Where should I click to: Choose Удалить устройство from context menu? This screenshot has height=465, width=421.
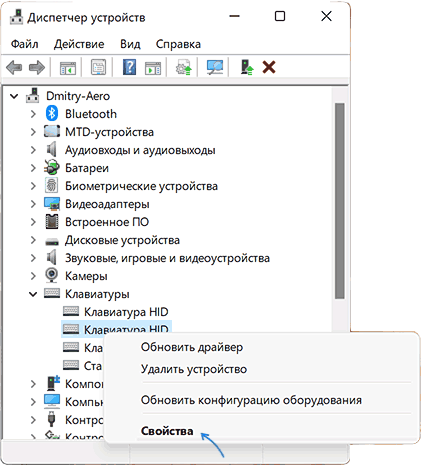click(194, 369)
